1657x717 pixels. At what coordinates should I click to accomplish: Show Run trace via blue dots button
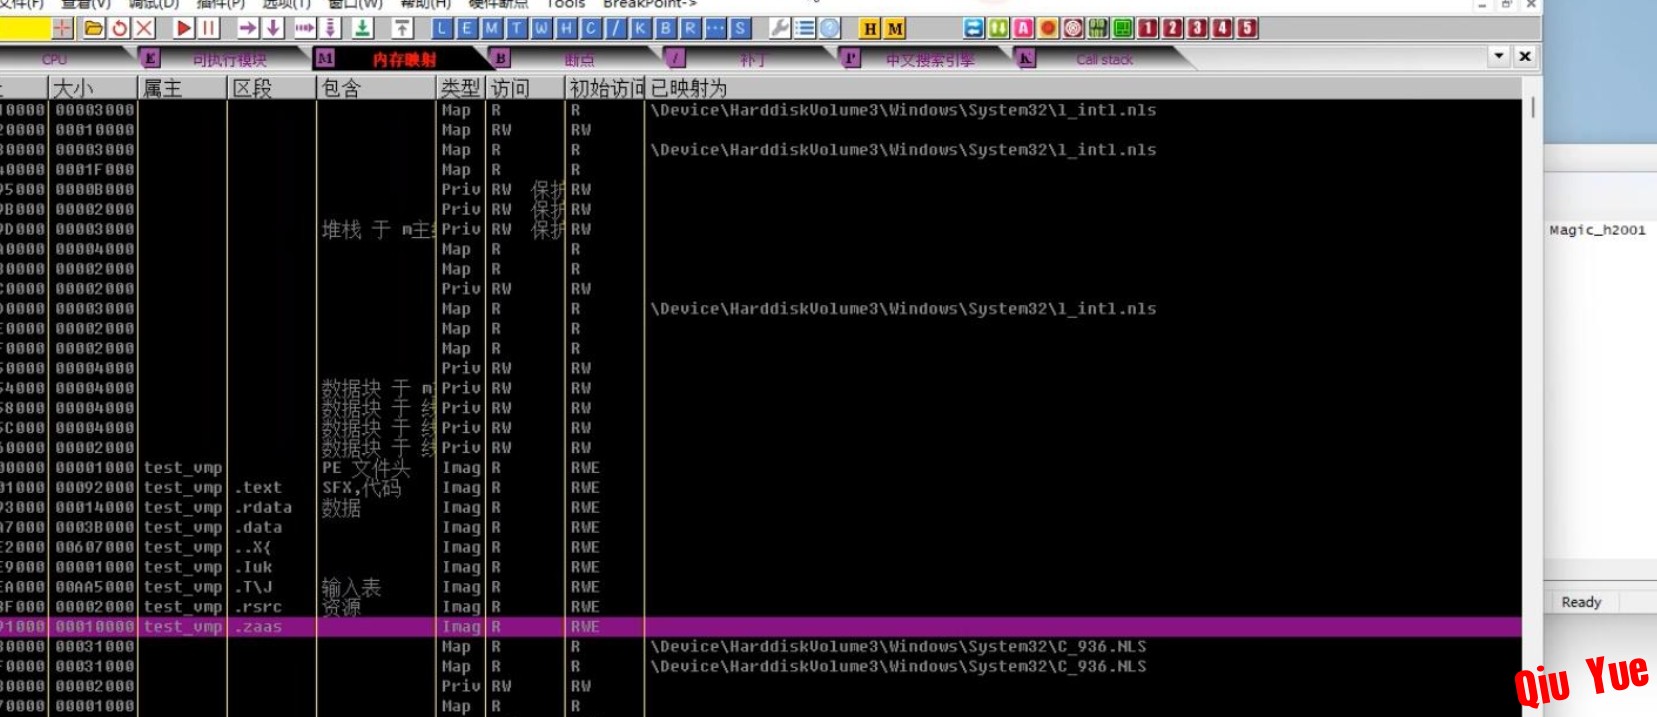714,28
